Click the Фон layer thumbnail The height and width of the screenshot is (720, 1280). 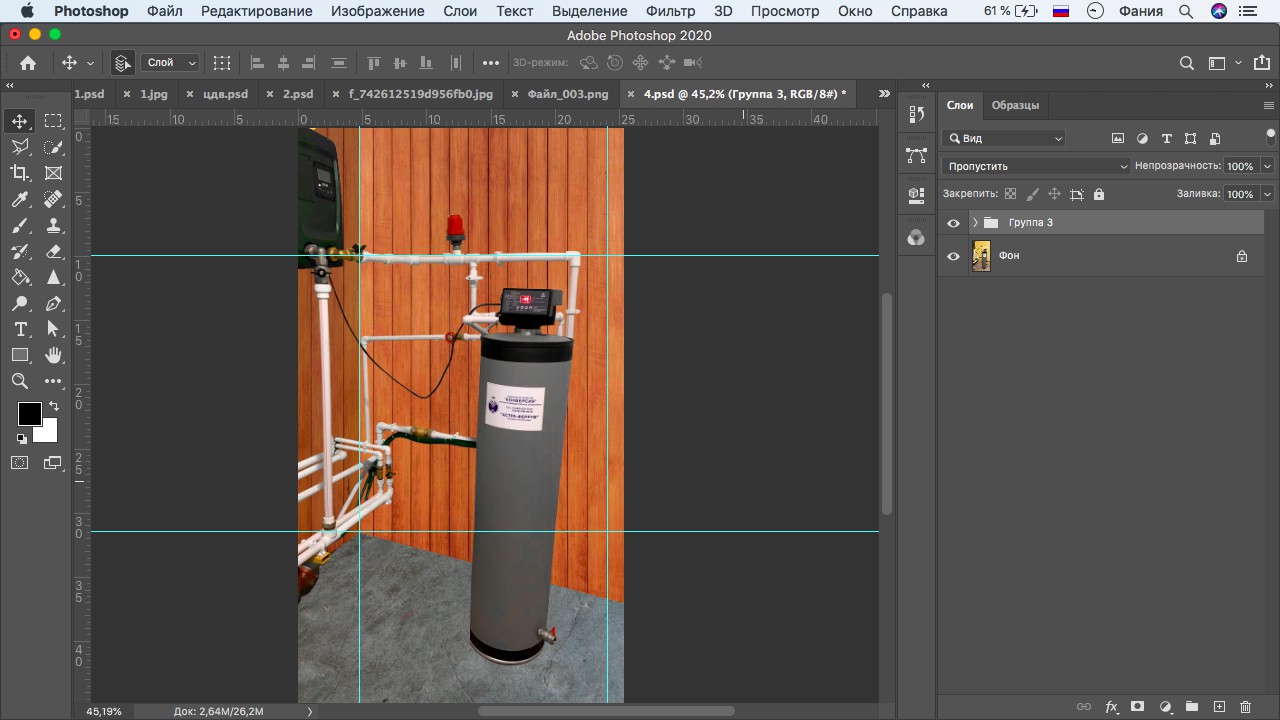pos(981,256)
